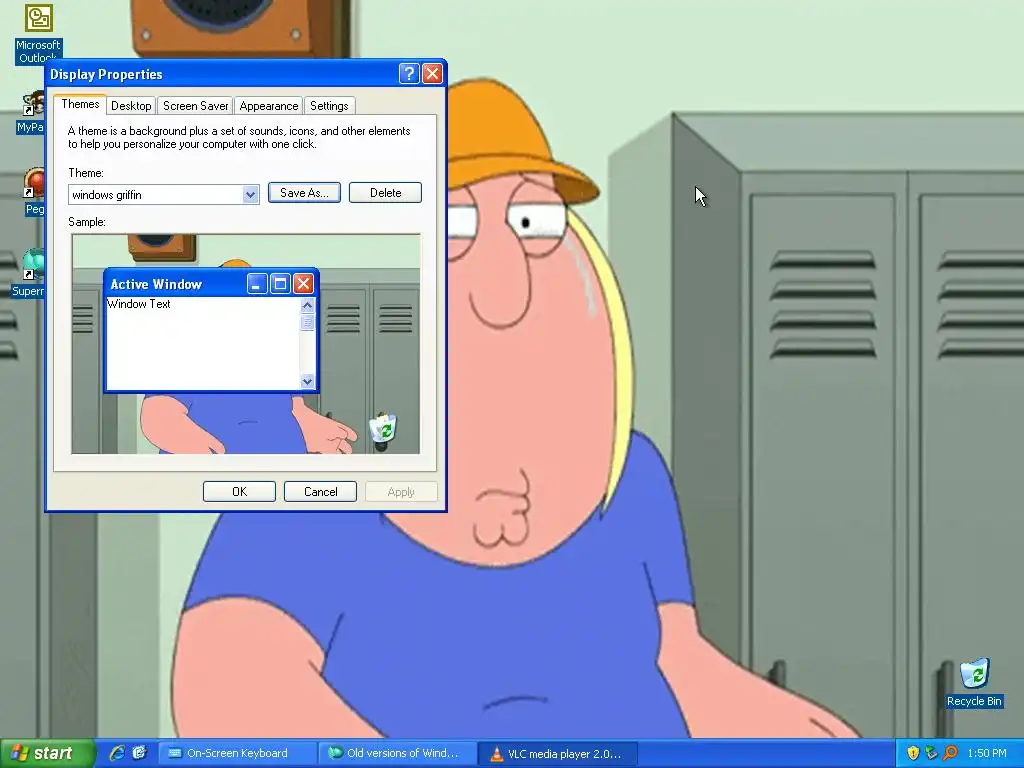Click the Theme: label text
Viewport: 1024px width, 768px height.
[x=86, y=173]
